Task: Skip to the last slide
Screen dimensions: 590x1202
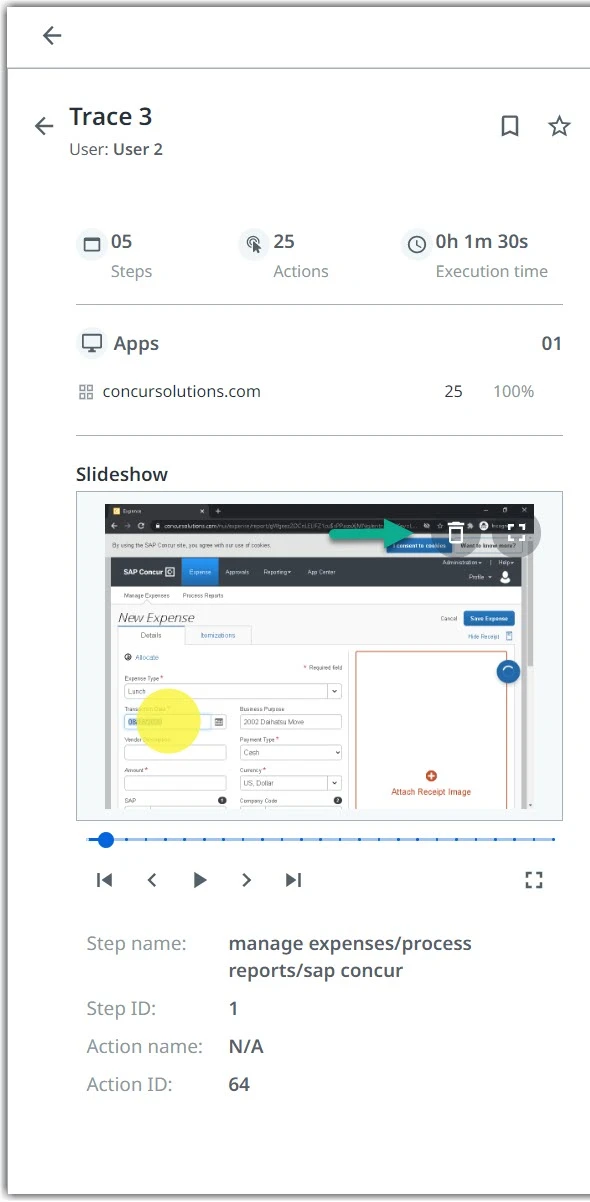Action: point(293,880)
